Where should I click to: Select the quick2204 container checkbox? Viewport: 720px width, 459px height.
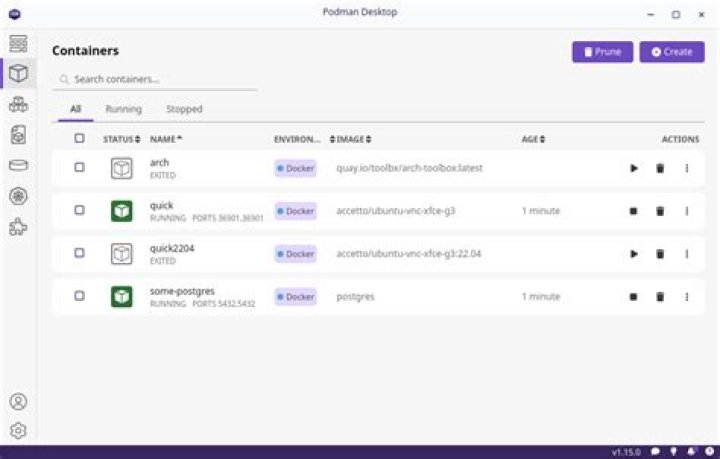tap(79, 253)
